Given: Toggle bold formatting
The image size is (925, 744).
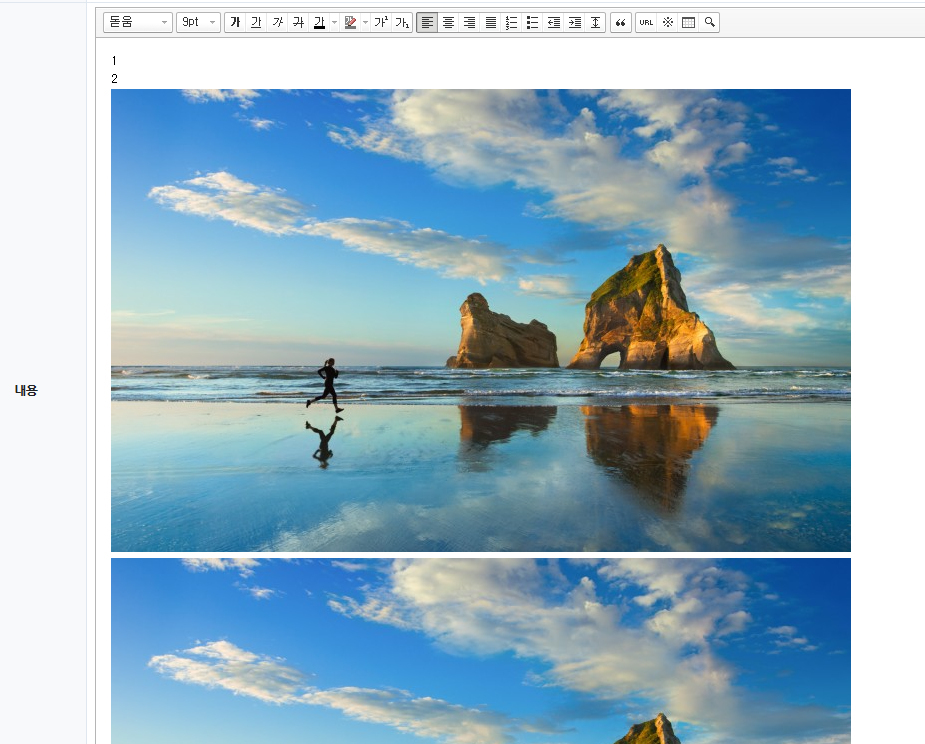Looking at the screenshot, I should (235, 22).
